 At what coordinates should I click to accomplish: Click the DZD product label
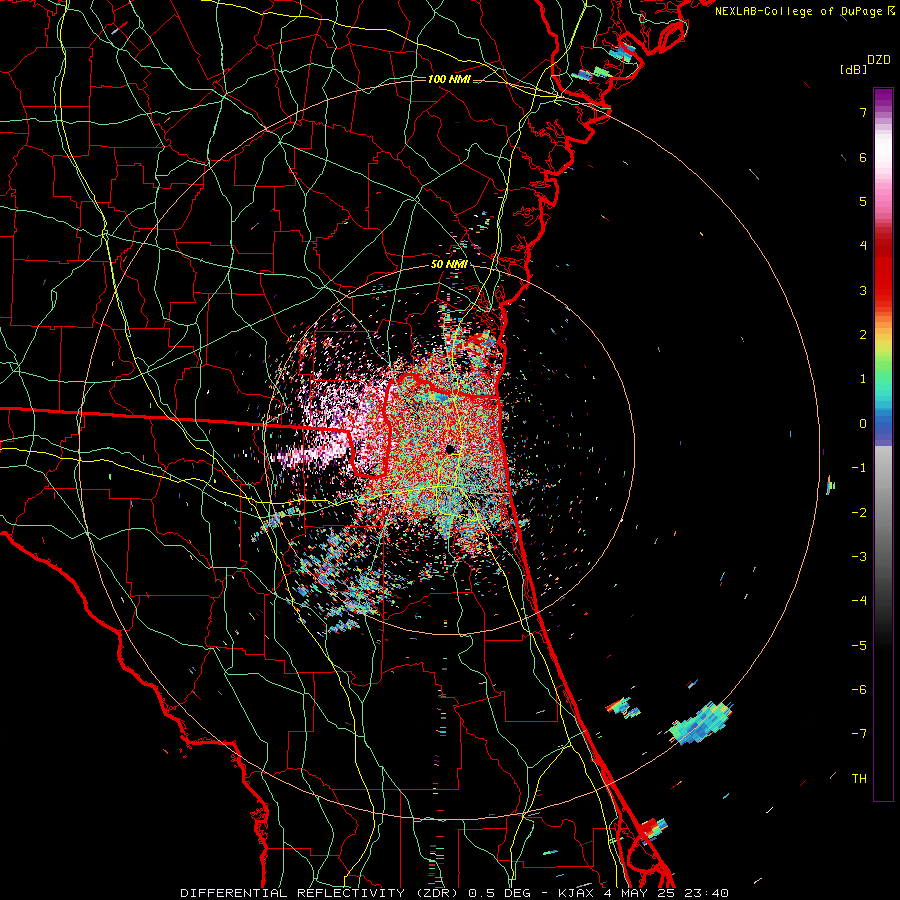[x=879, y=60]
